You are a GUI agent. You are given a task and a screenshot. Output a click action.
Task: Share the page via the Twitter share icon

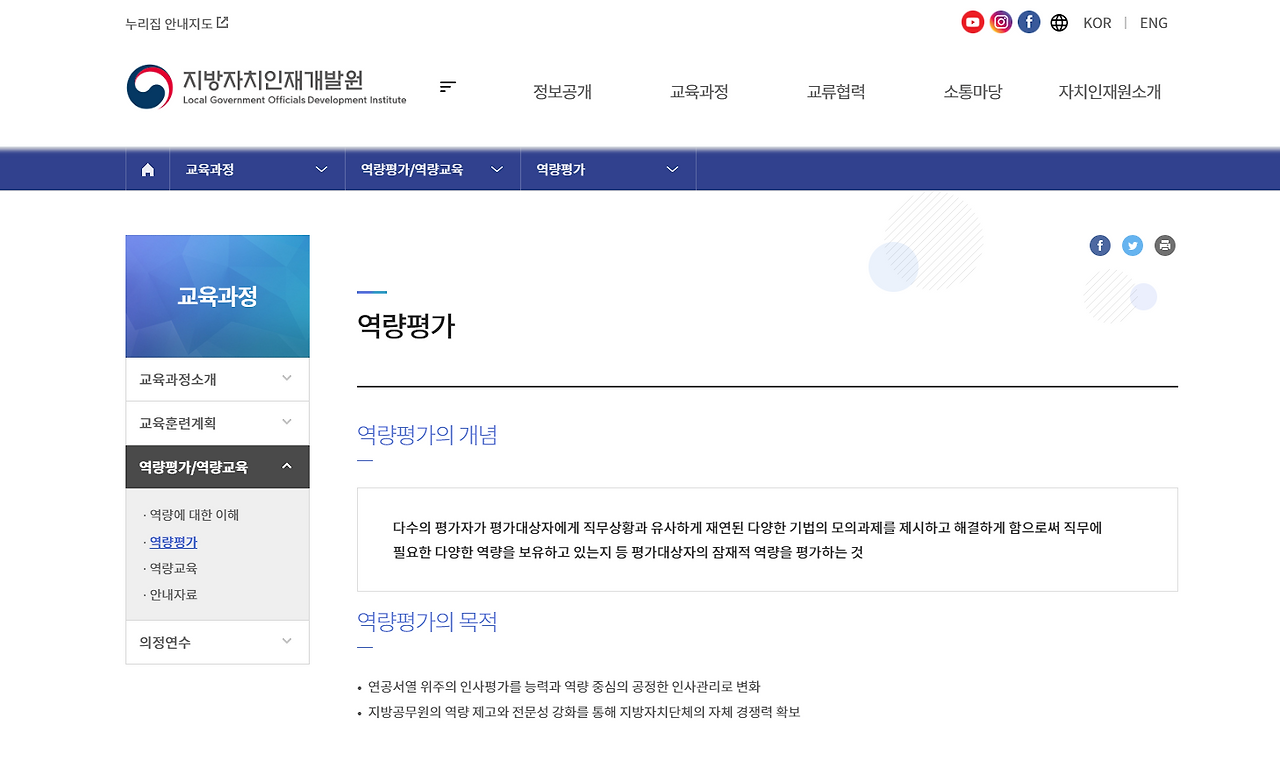1132,245
